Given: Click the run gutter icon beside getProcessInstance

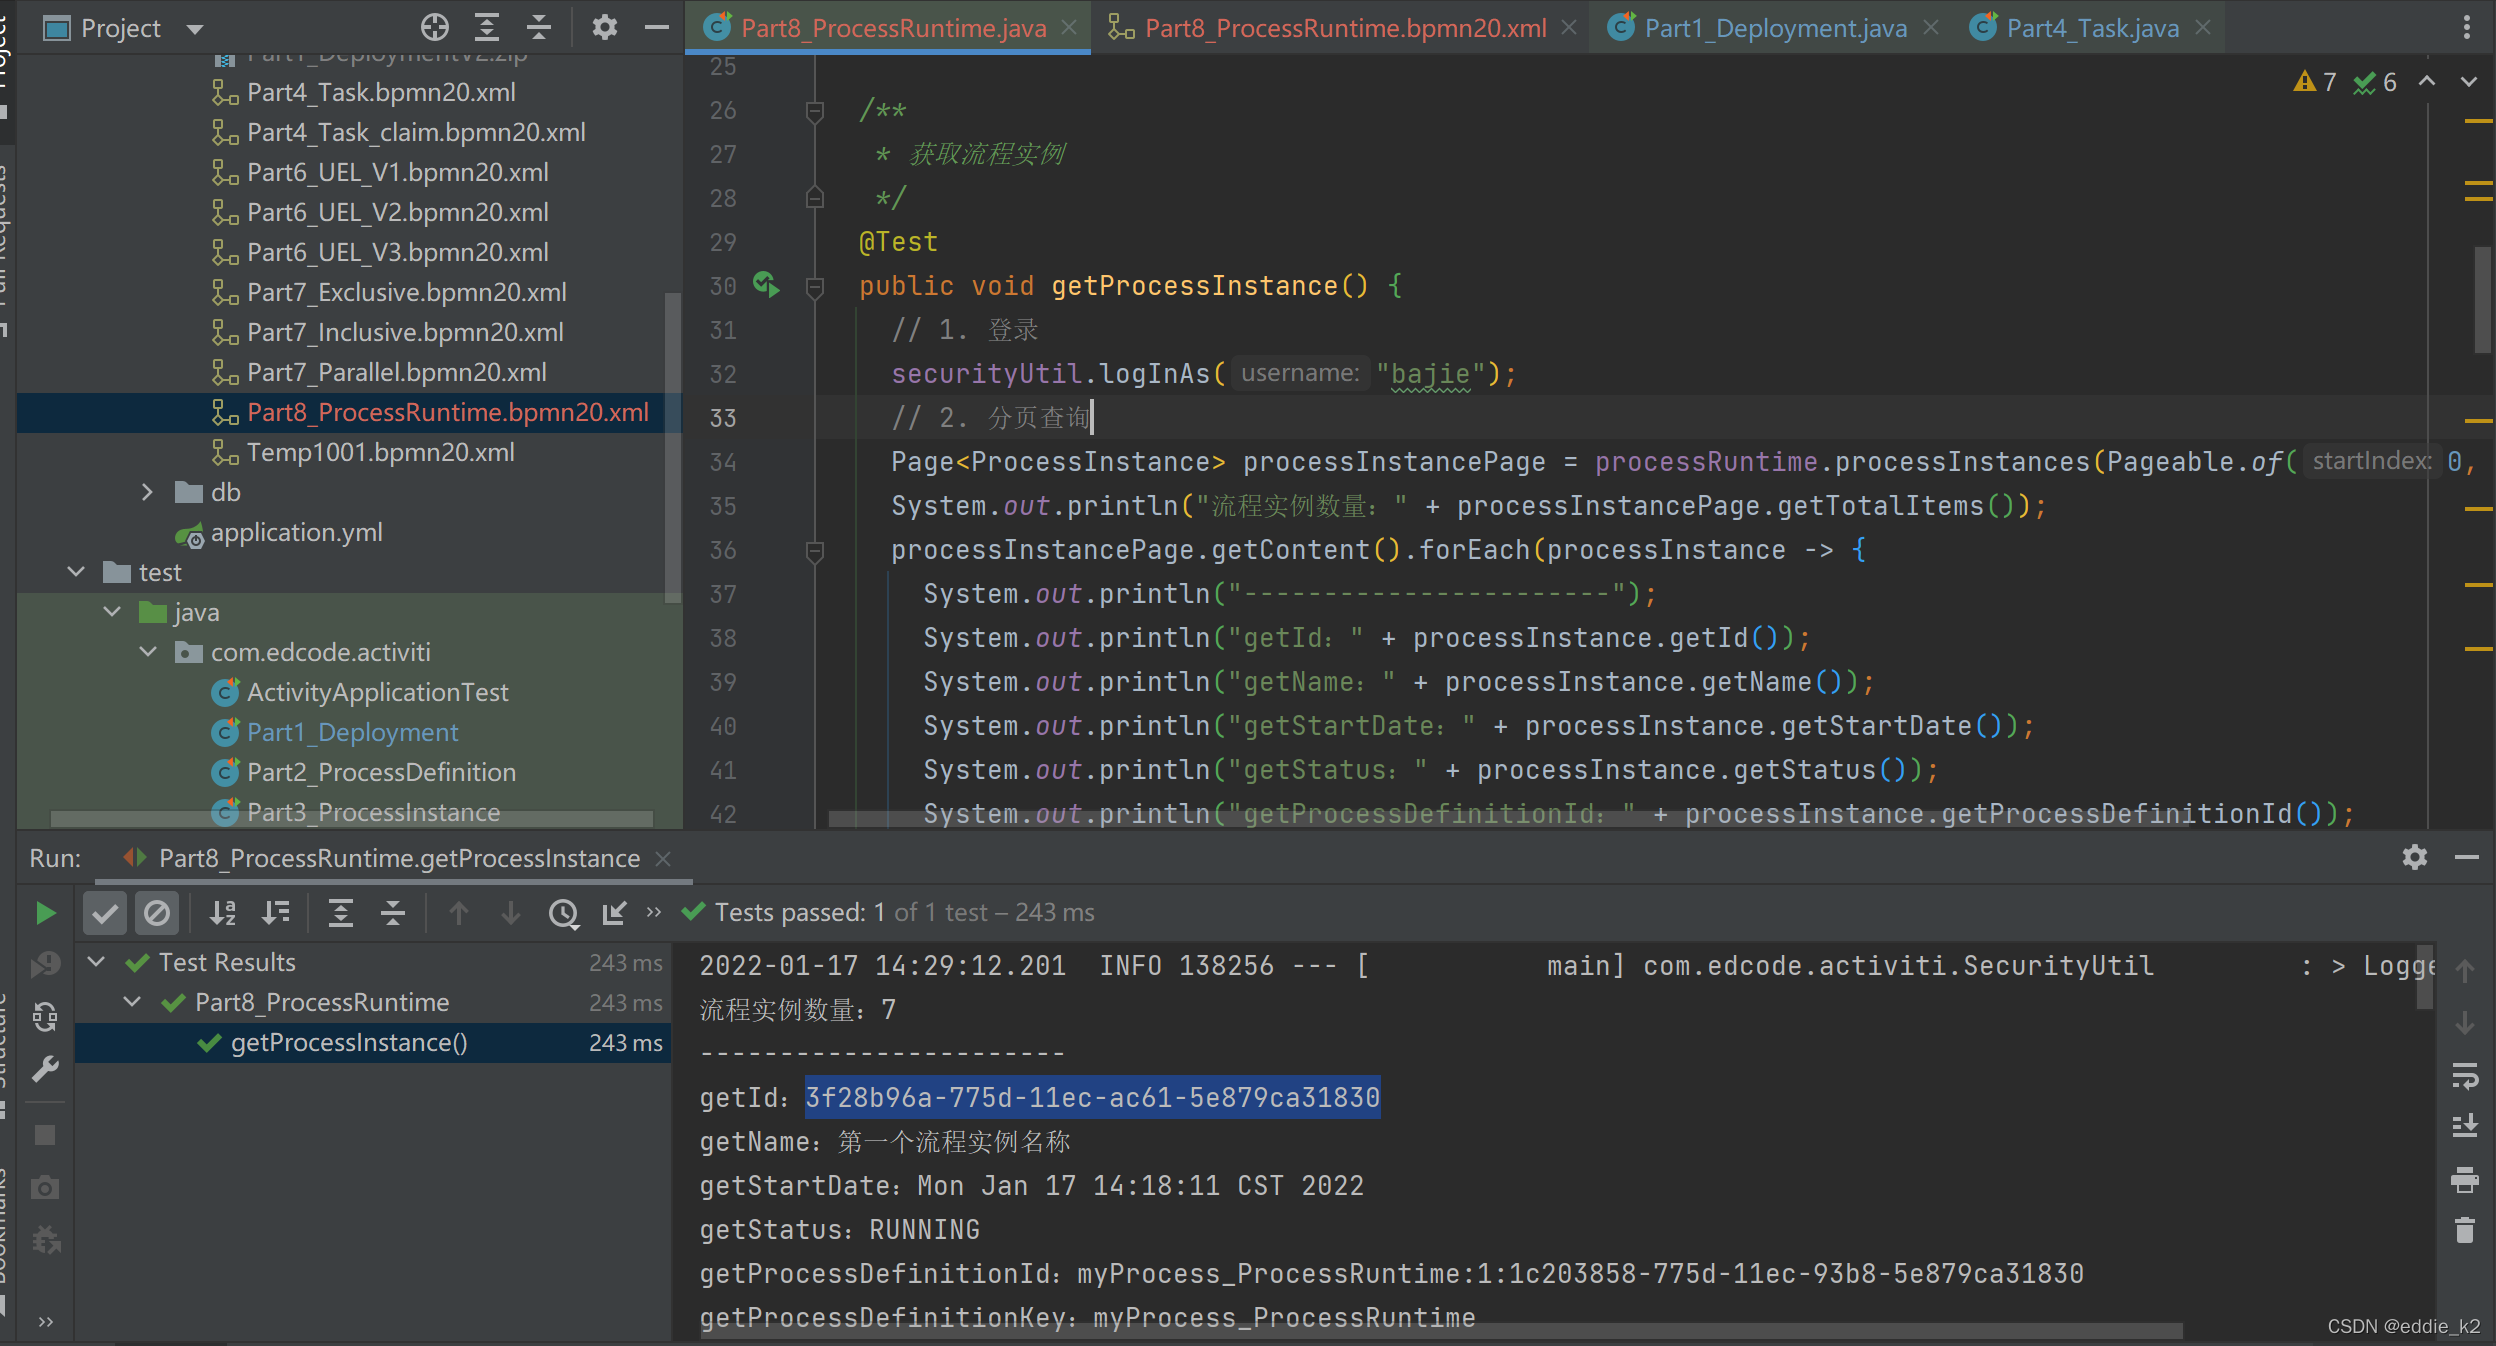Looking at the screenshot, I should [766, 285].
